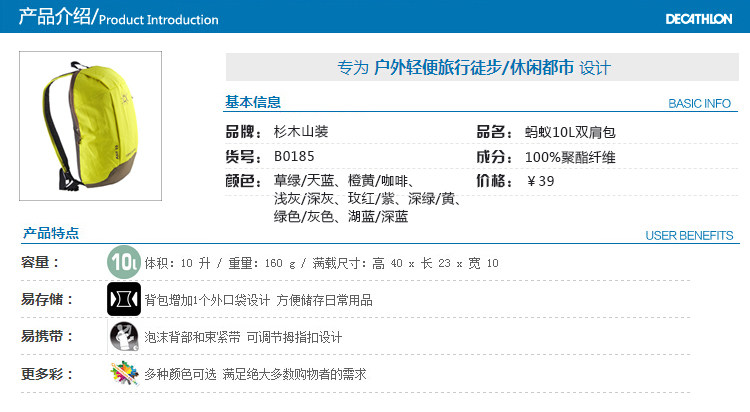
Task: Click the 易存储 row label
Action: (x=47, y=299)
